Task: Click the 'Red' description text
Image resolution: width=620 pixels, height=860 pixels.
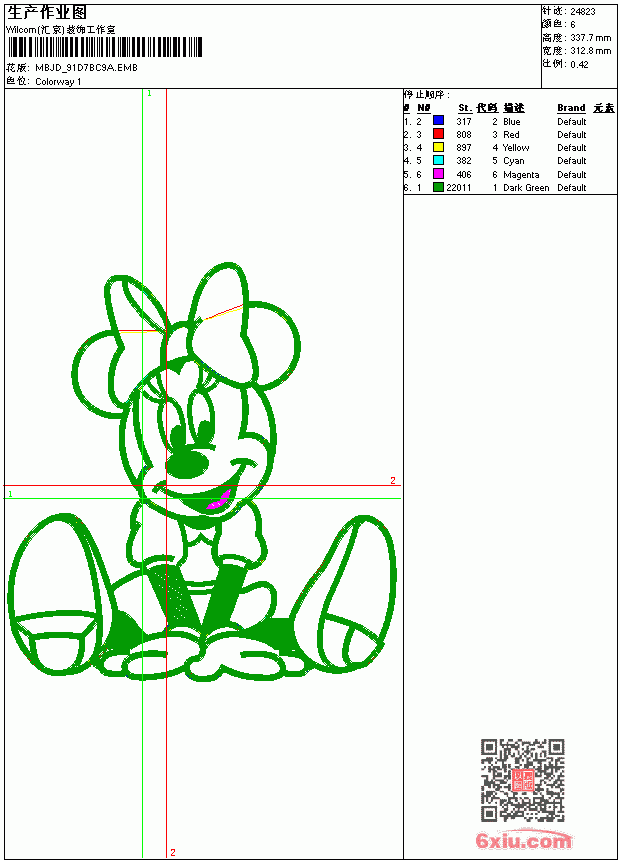Action: pos(511,135)
